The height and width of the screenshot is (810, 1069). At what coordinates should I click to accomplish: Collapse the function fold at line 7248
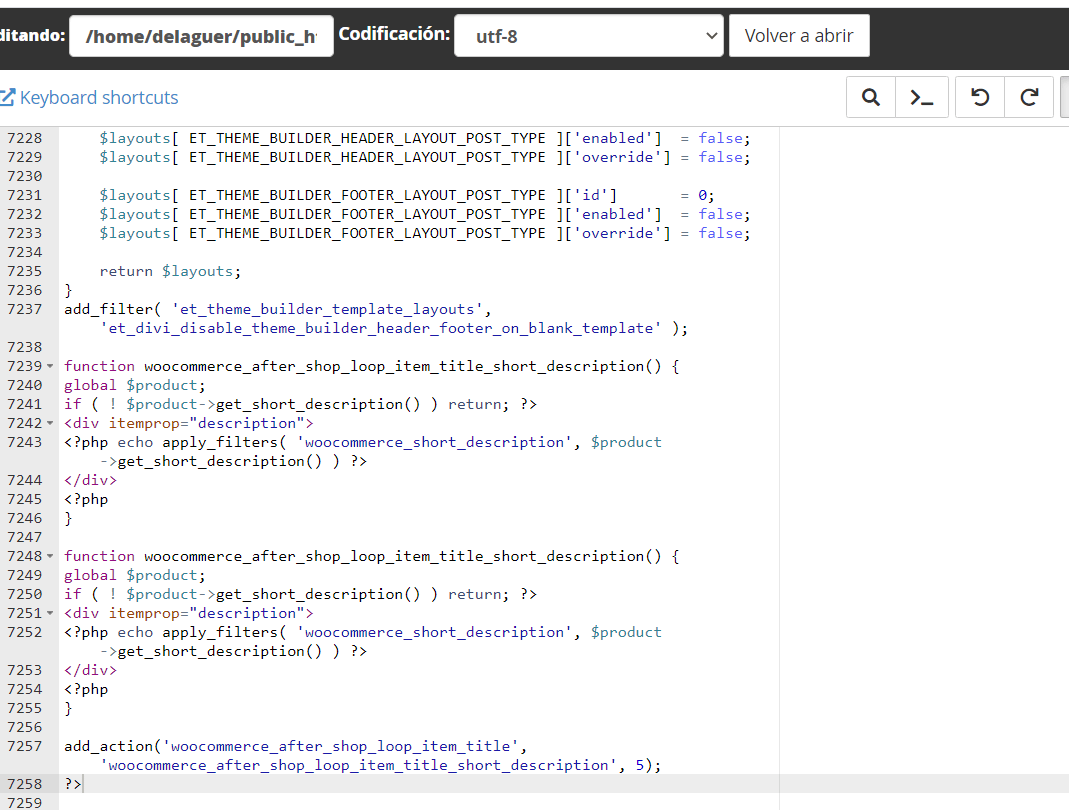point(50,556)
